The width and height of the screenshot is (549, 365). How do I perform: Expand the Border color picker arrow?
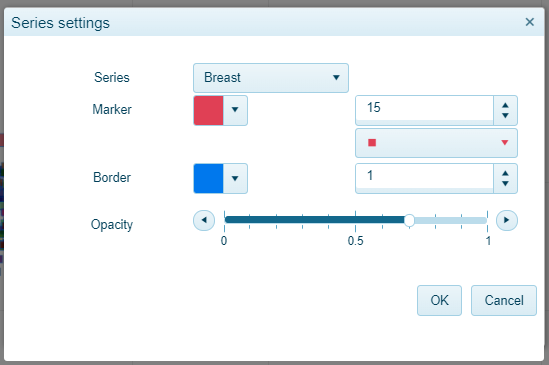pos(235,178)
